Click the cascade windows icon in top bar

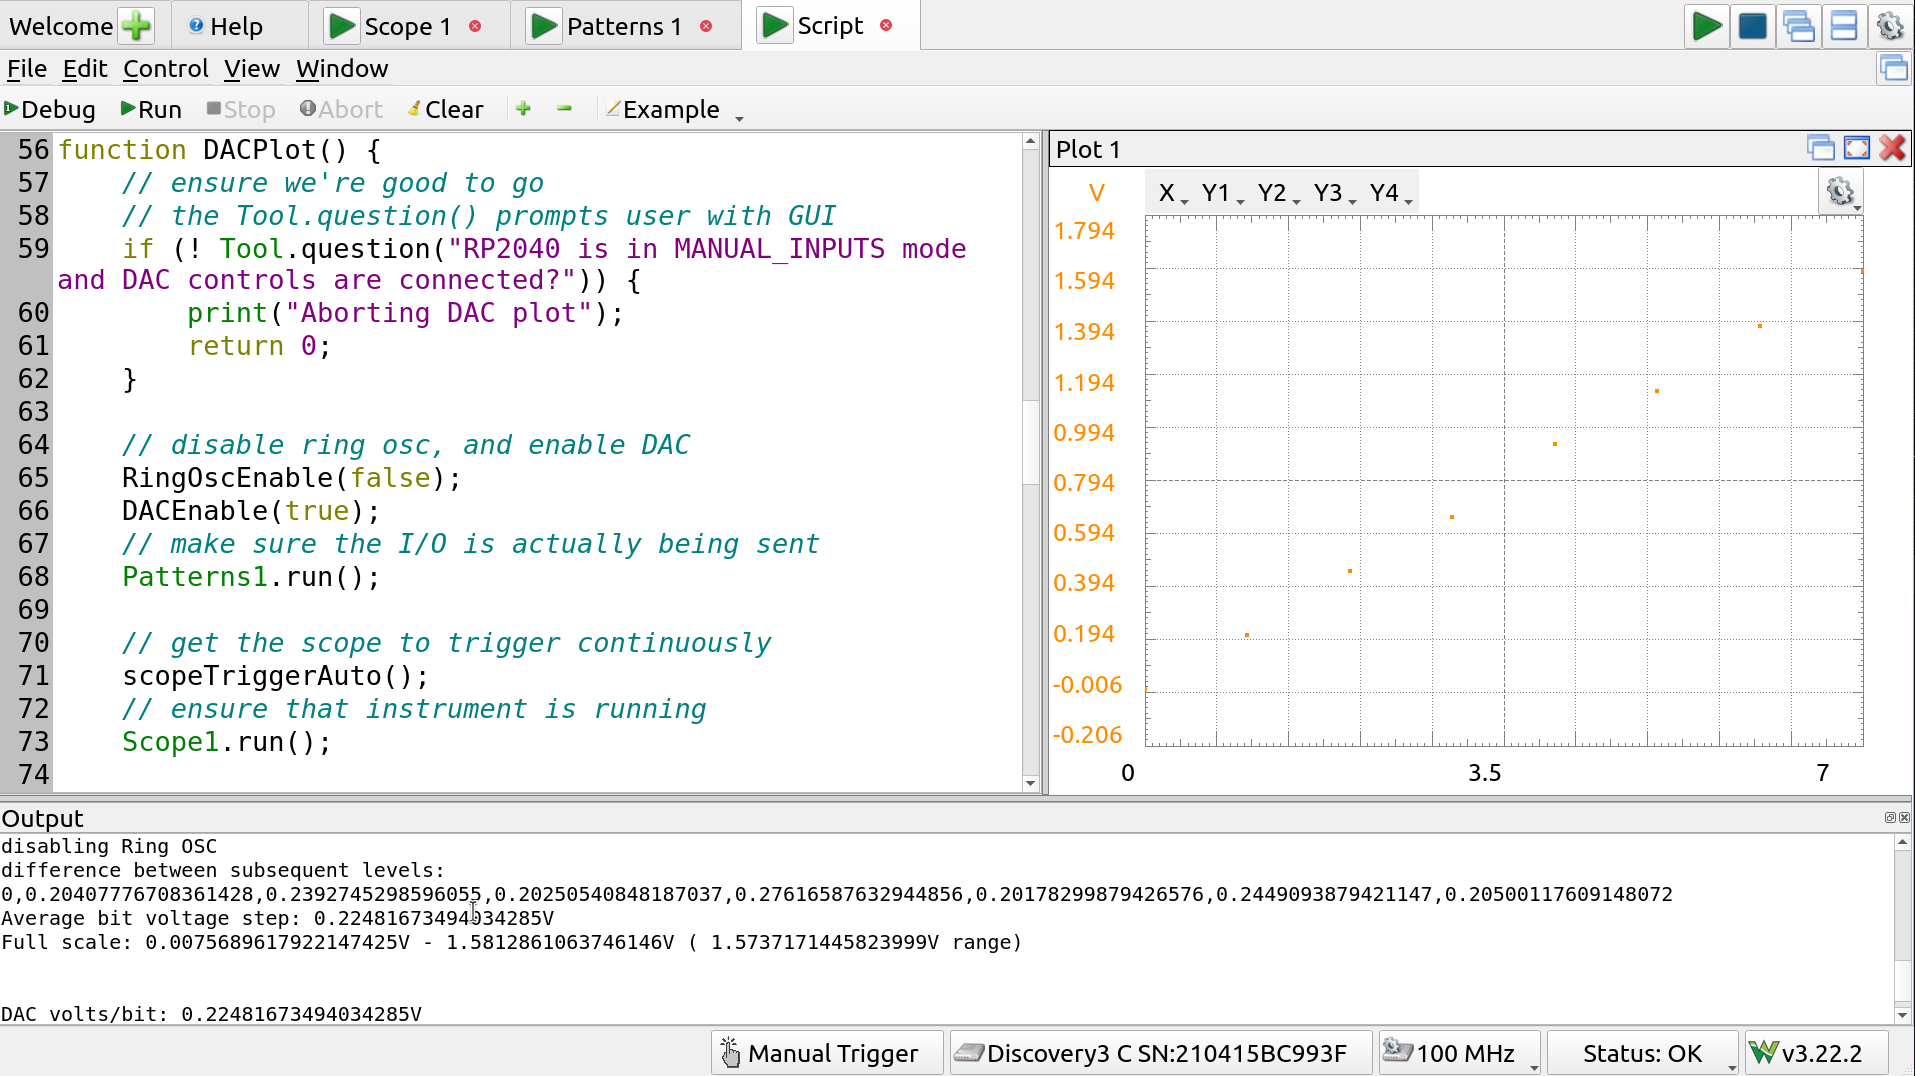[1798, 26]
